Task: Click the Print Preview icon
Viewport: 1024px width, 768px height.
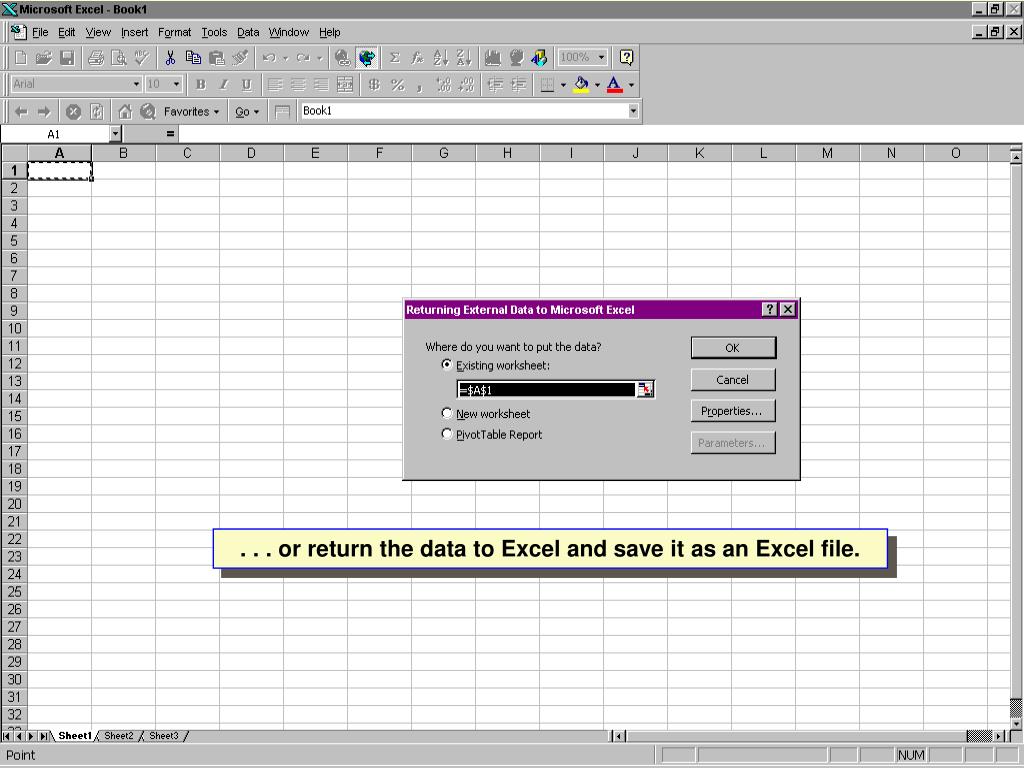Action: [x=118, y=57]
